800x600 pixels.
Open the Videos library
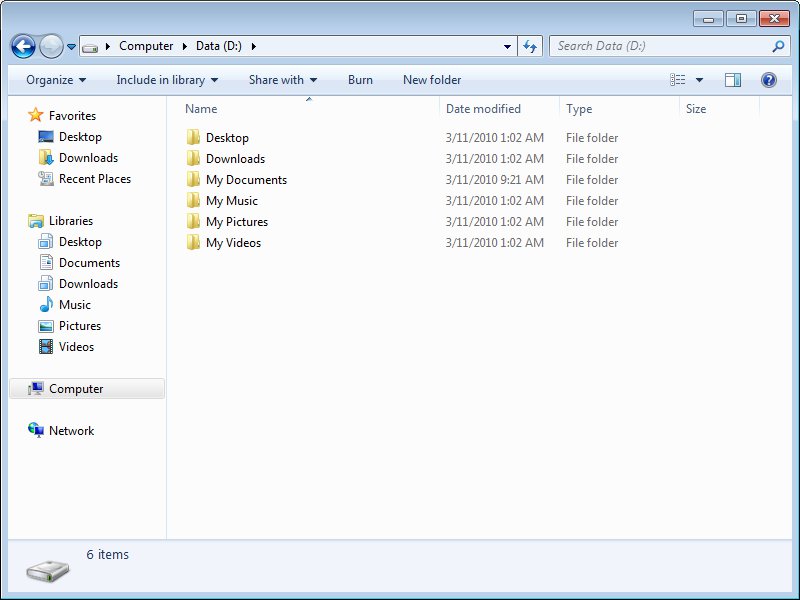point(66,346)
